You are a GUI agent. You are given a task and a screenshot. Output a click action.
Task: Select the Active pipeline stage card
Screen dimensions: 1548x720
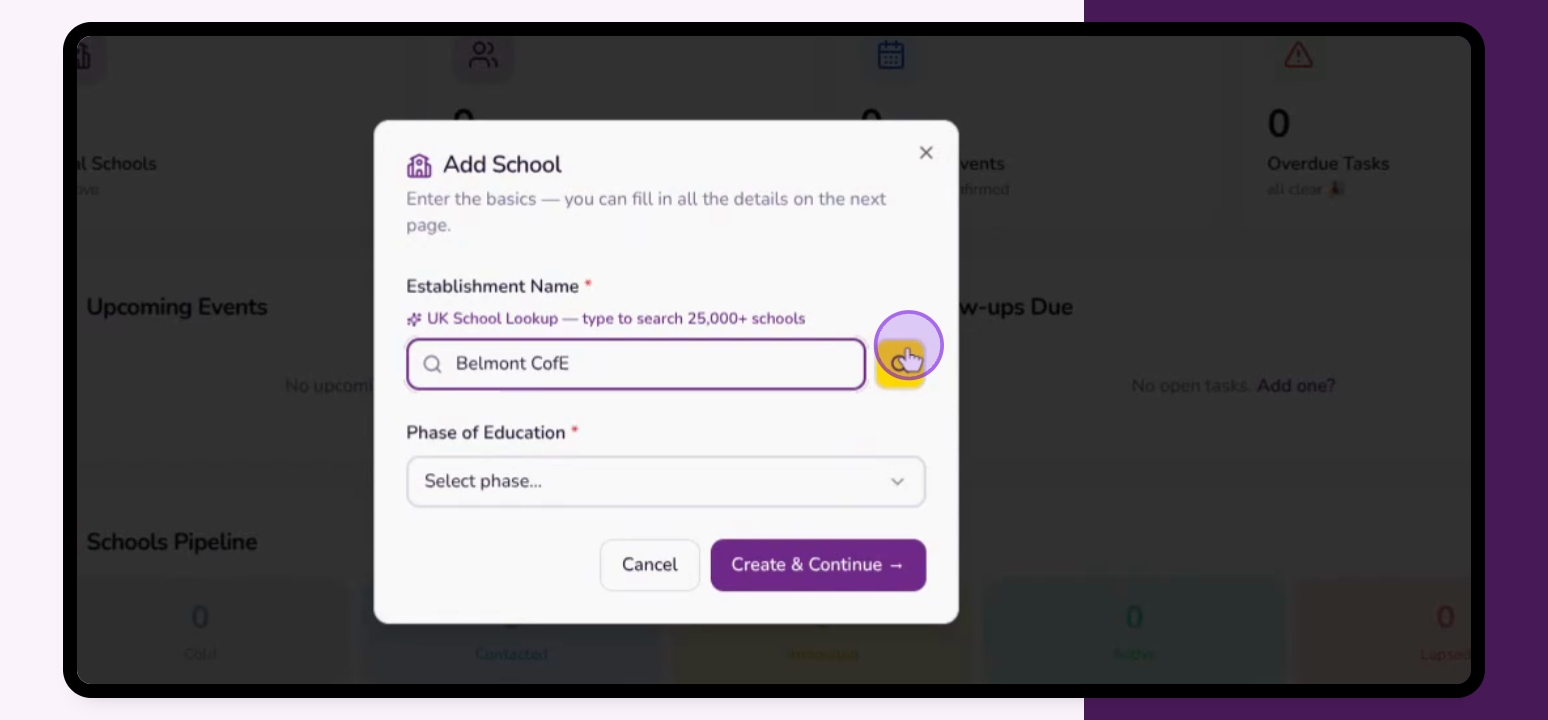pyautogui.click(x=1133, y=632)
